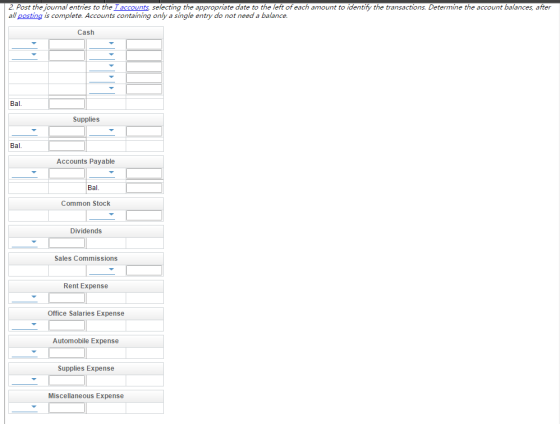This screenshot has height=424, width=560.
Task: Open Supplies Expense date dropdown
Action: pyautogui.click(x=25, y=380)
